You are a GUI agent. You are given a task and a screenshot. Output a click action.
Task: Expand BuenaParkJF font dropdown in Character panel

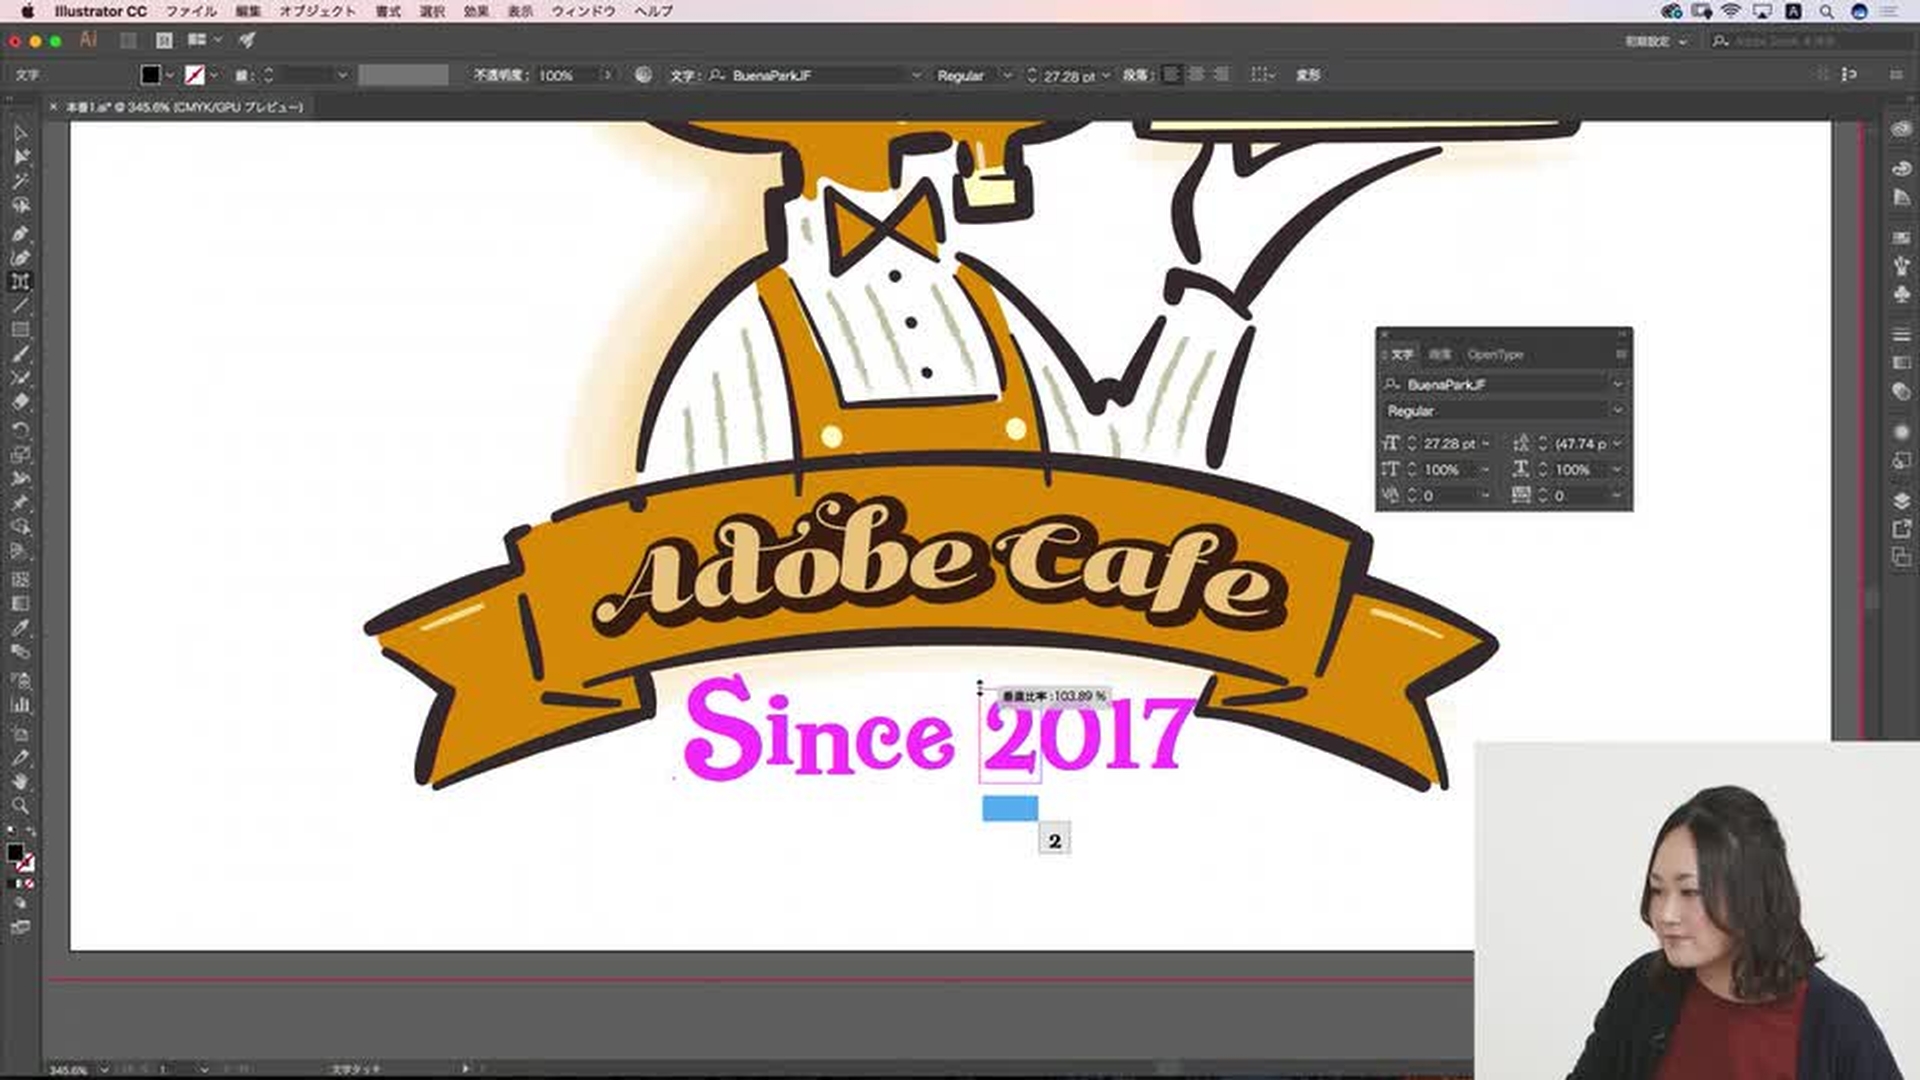[x=1617, y=384]
